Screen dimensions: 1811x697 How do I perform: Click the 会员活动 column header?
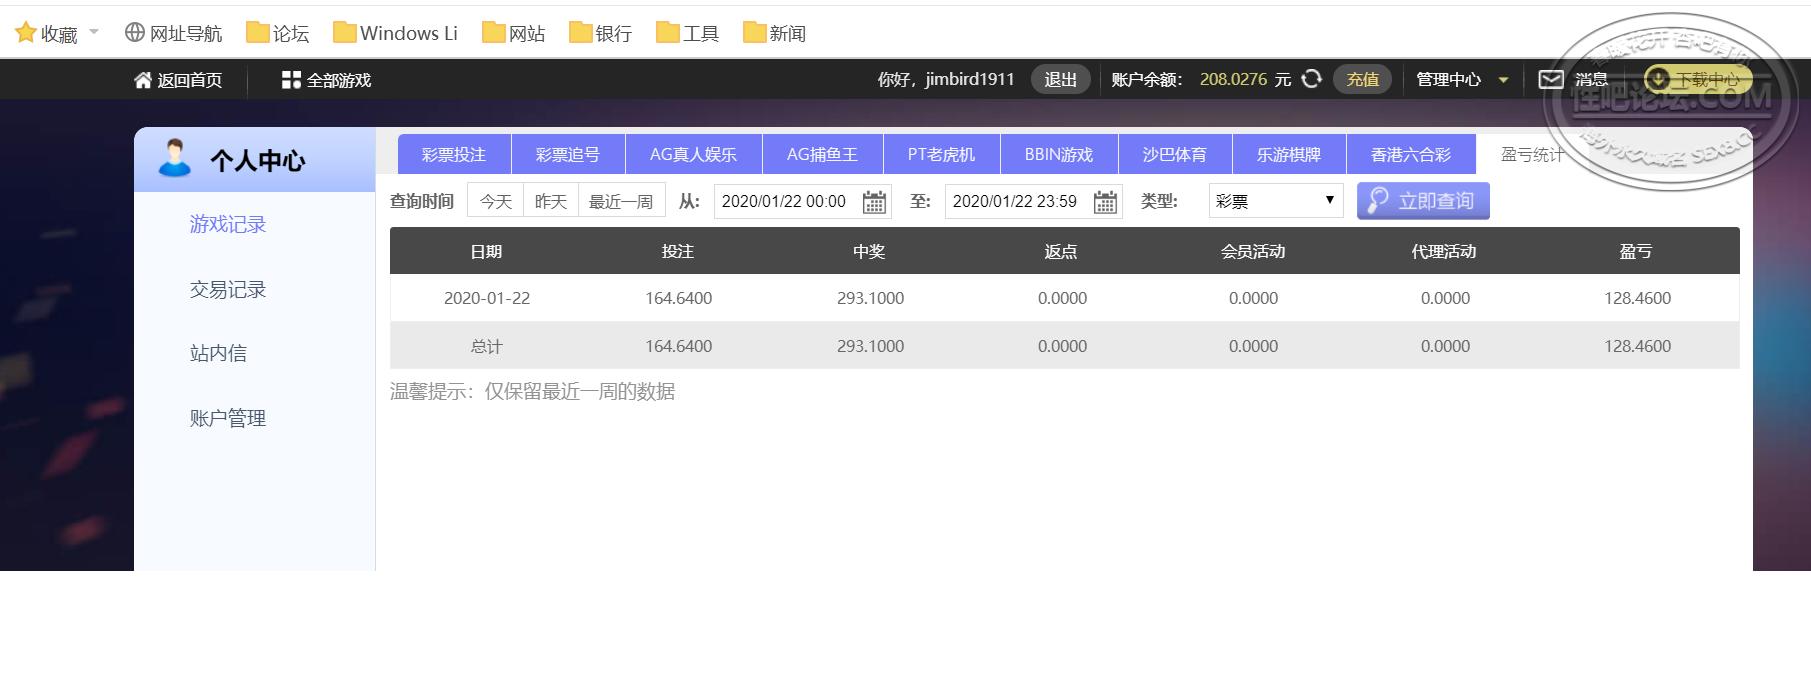pos(1253,251)
